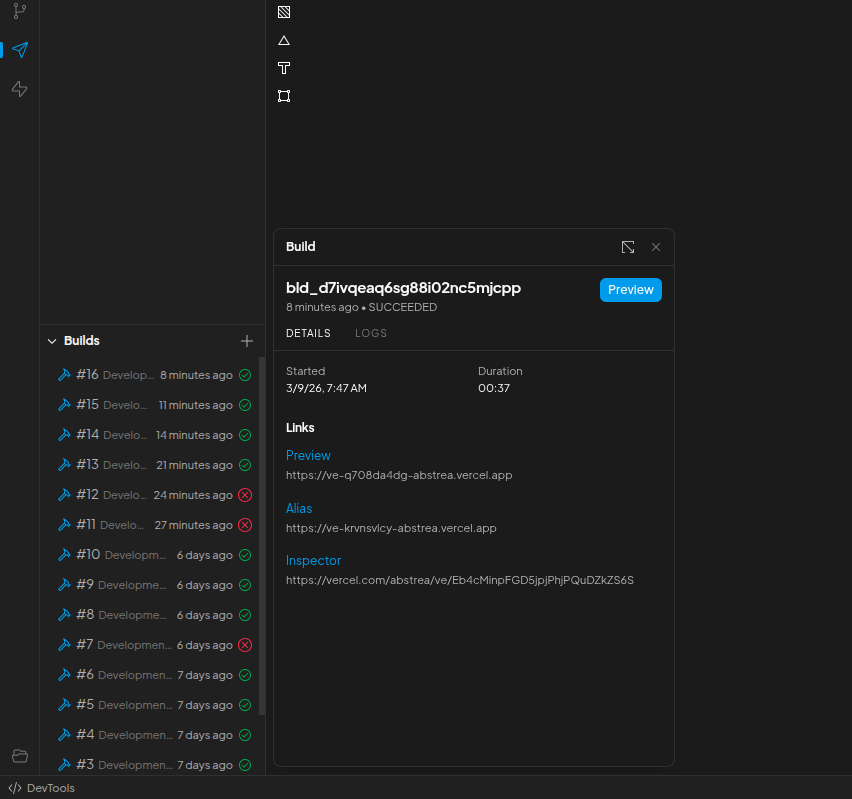The height and width of the screenshot is (799, 852).
Task: Collapse the Builds section chevron
Action: (52, 341)
